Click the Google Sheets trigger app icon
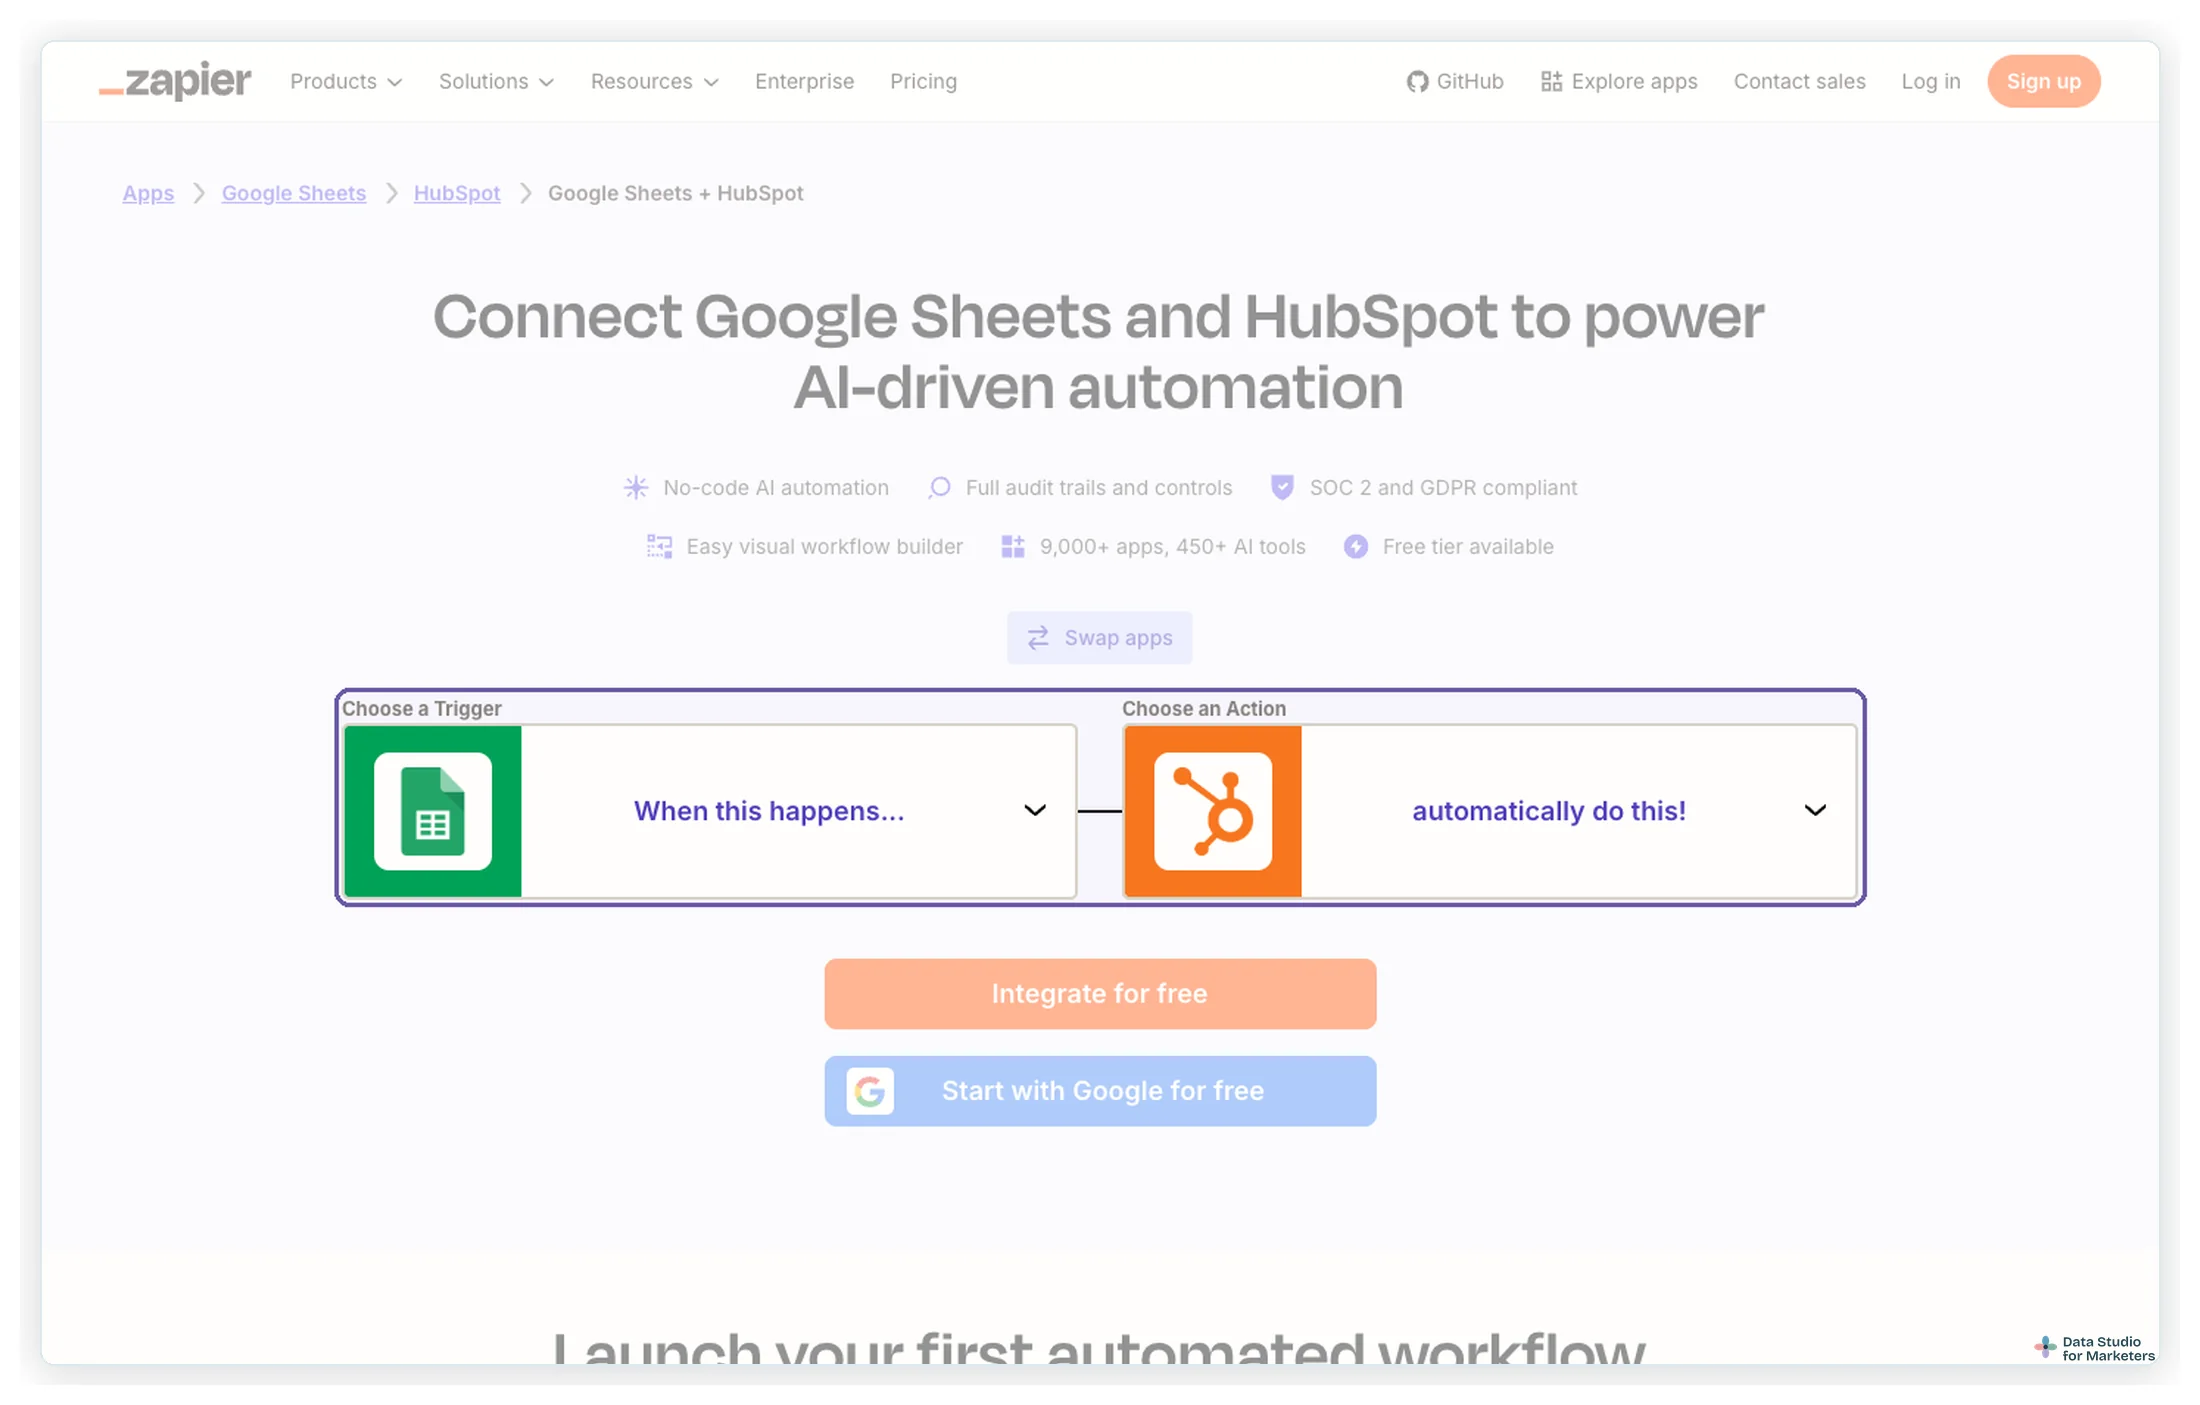Image resolution: width=2200 pixels, height=1405 pixels. [433, 811]
